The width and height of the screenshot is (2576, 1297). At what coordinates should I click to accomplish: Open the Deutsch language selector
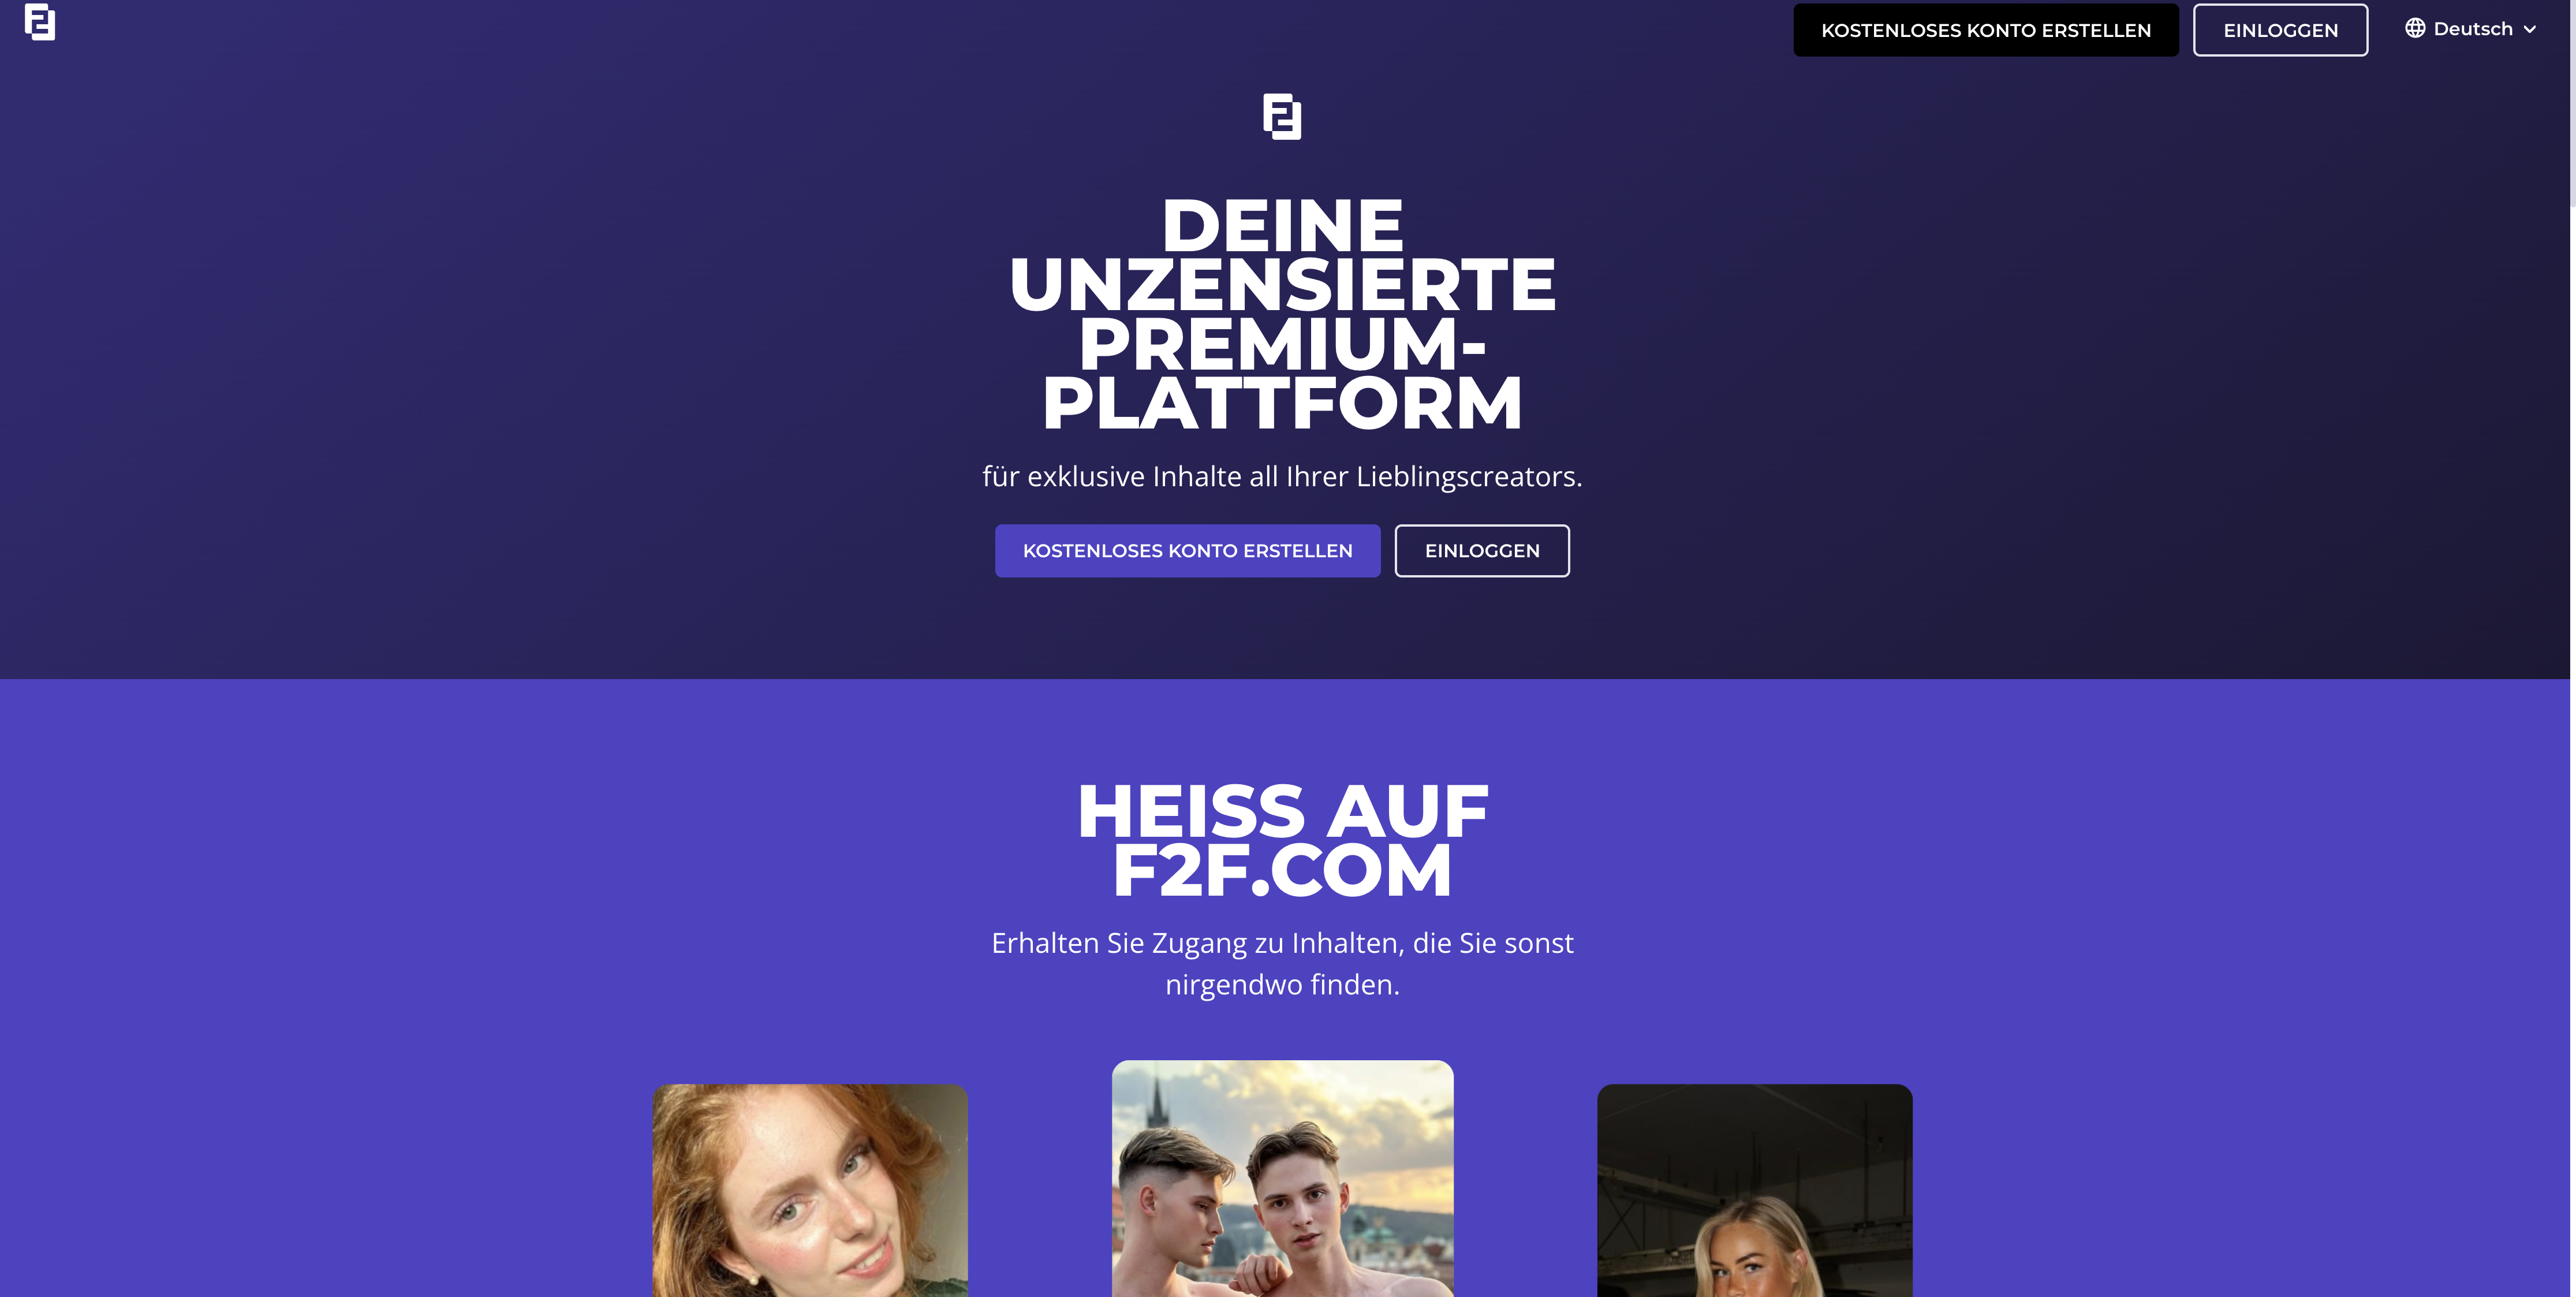[x=2471, y=29]
